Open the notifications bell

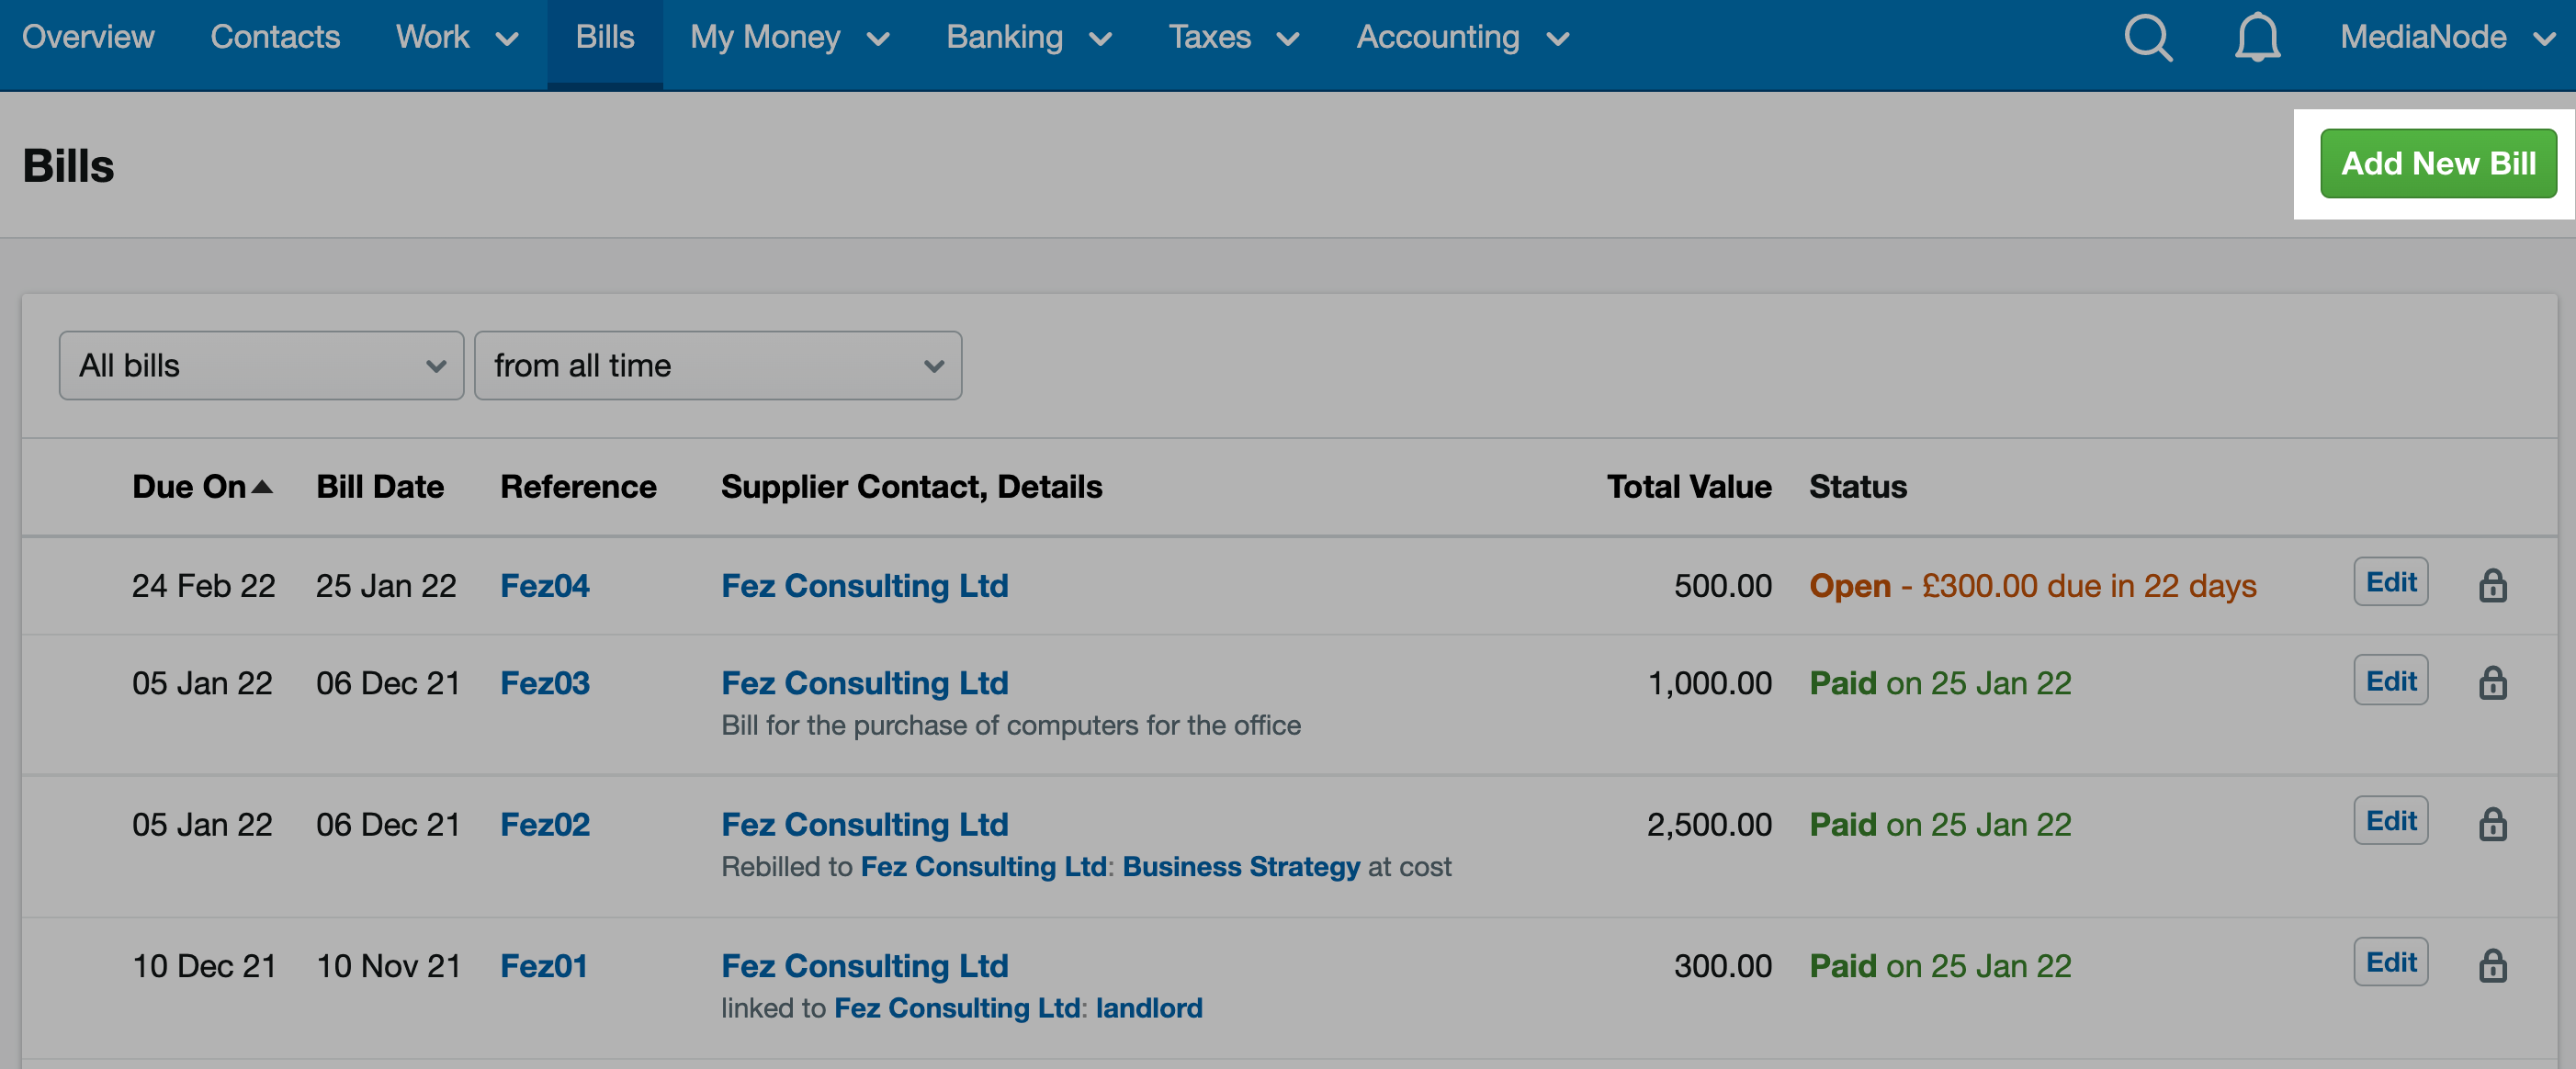pyautogui.click(x=2257, y=38)
